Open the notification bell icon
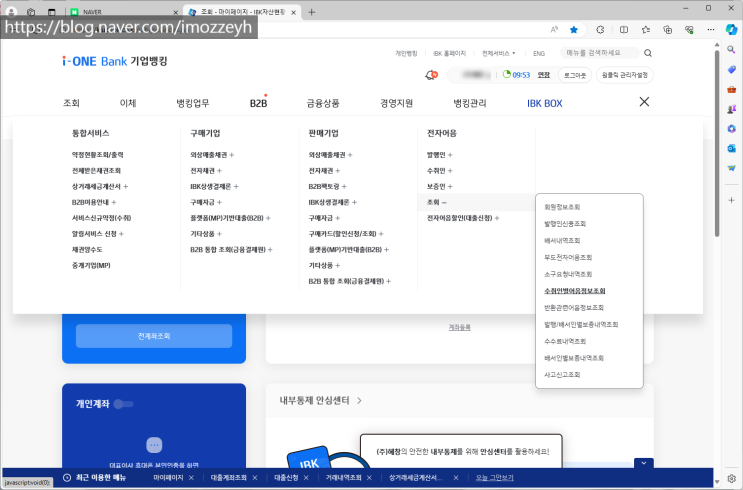Viewport: 743px width, 490px height. click(431, 75)
